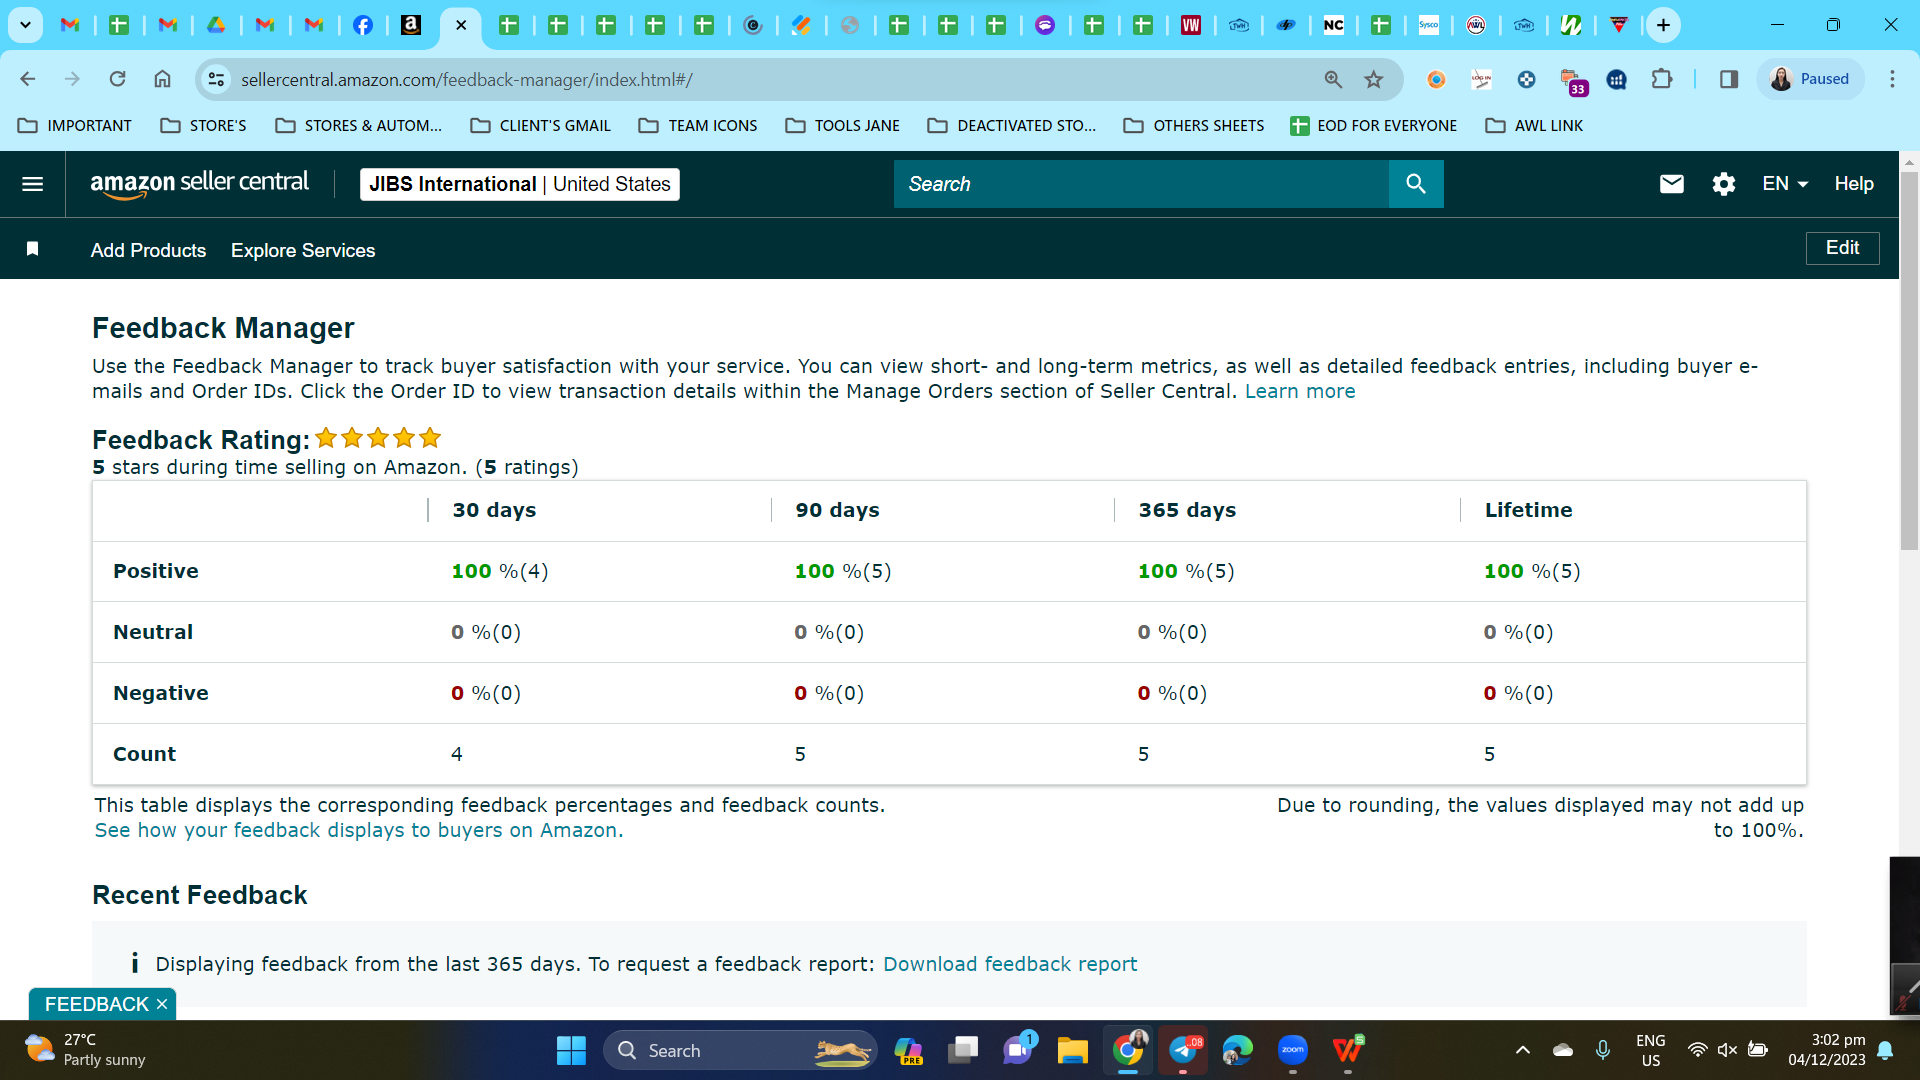Open the TEAM ICONS bookmarks folder

[x=698, y=125]
